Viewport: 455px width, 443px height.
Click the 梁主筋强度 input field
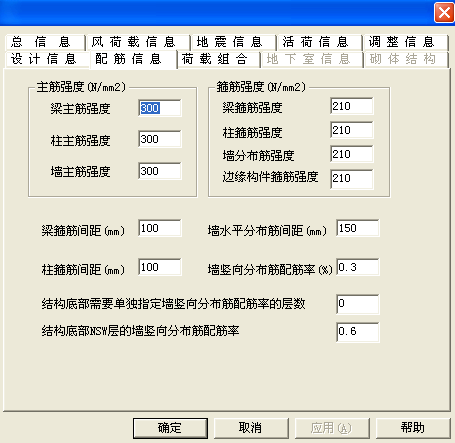tap(160, 108)
